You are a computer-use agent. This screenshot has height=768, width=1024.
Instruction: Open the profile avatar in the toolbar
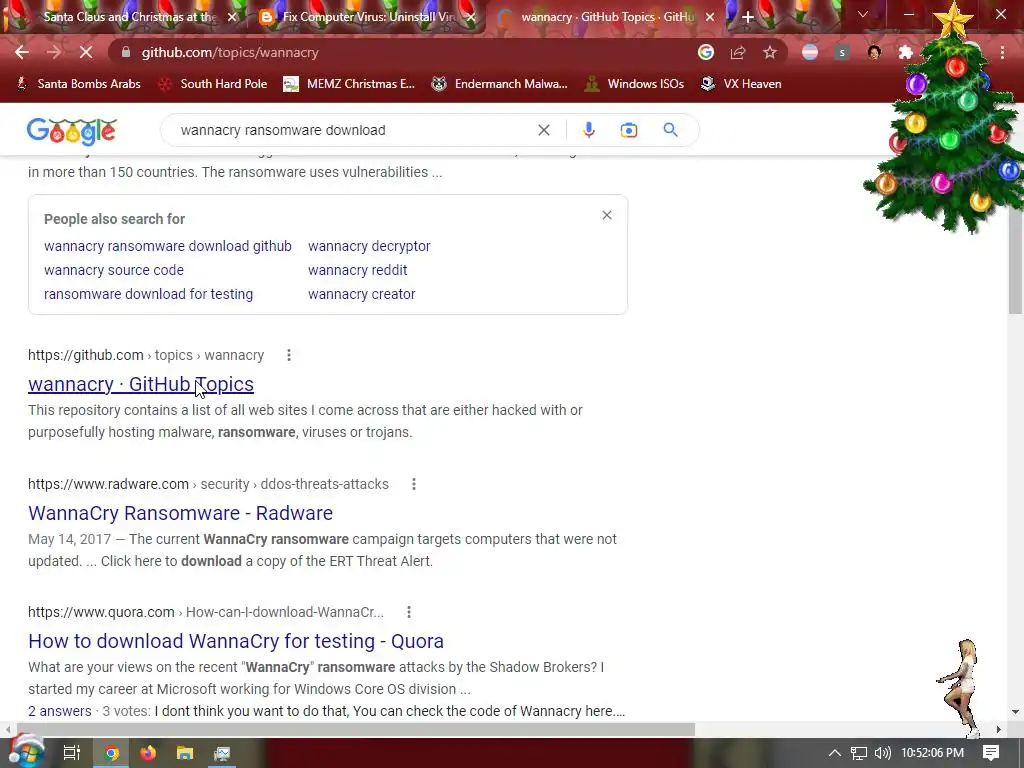(874, 52)
